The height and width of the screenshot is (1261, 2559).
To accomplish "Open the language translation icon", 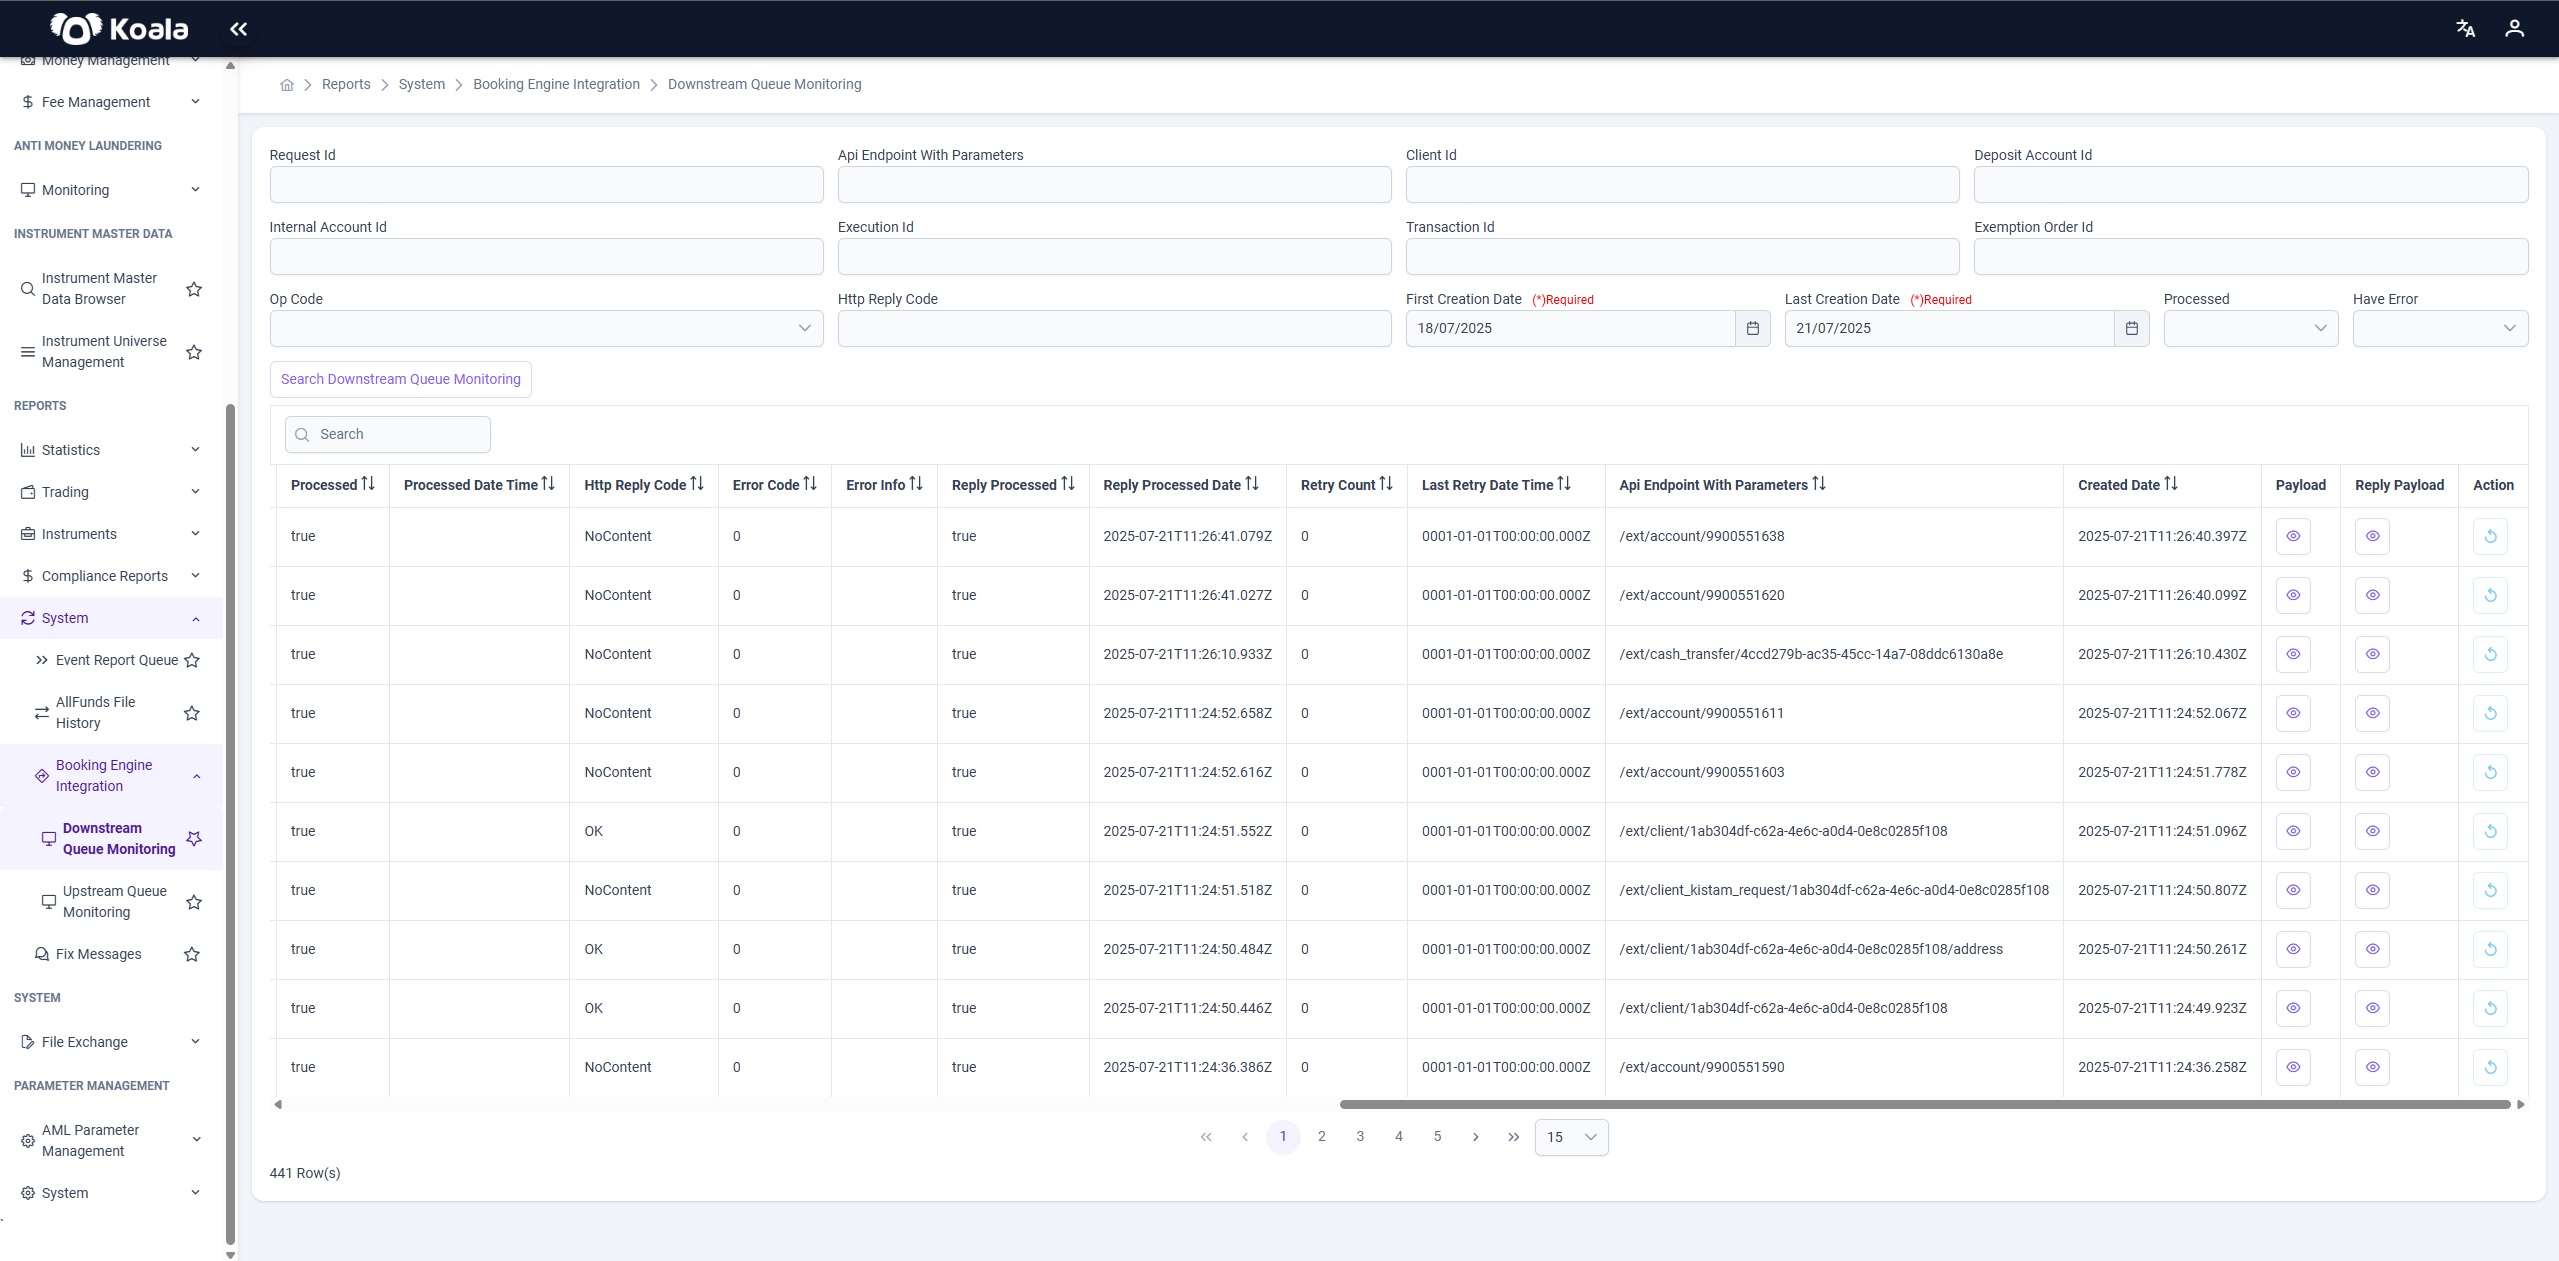I will (2465, 29).
